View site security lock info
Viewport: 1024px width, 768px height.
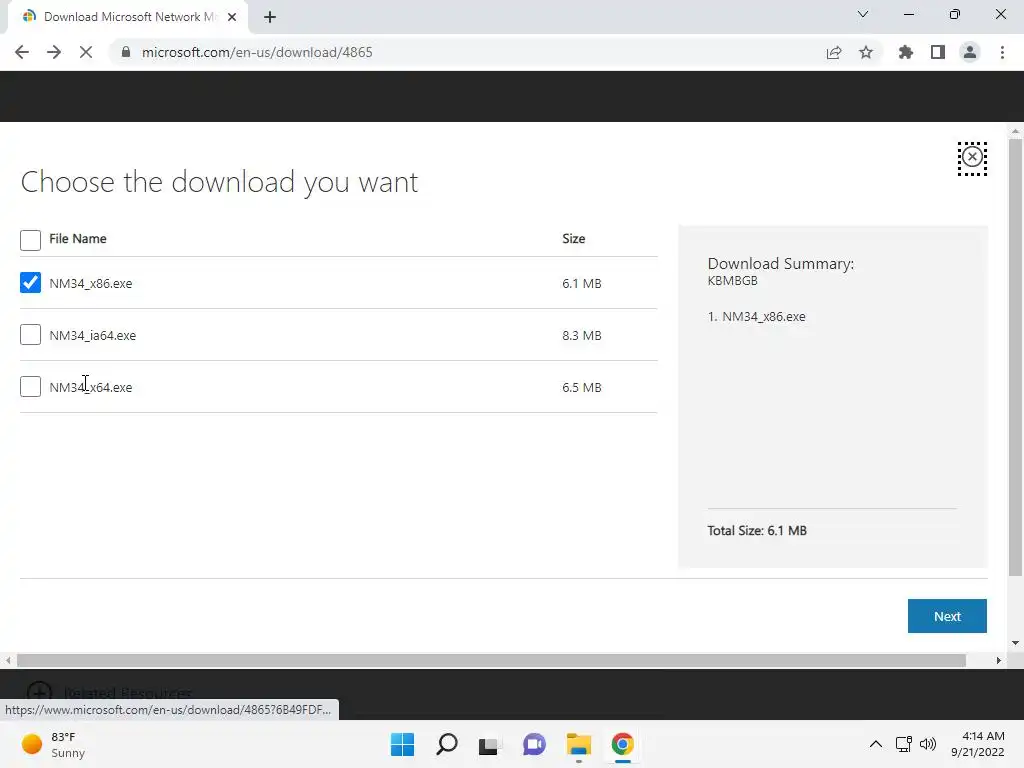coord(127,52)
